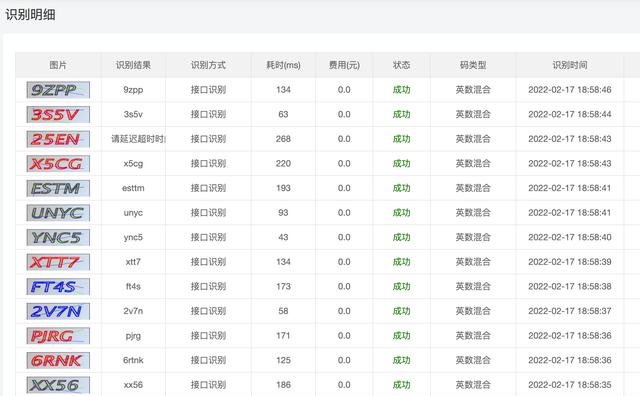Open the XX56 captcha thumbnail

tap(58, 385)
